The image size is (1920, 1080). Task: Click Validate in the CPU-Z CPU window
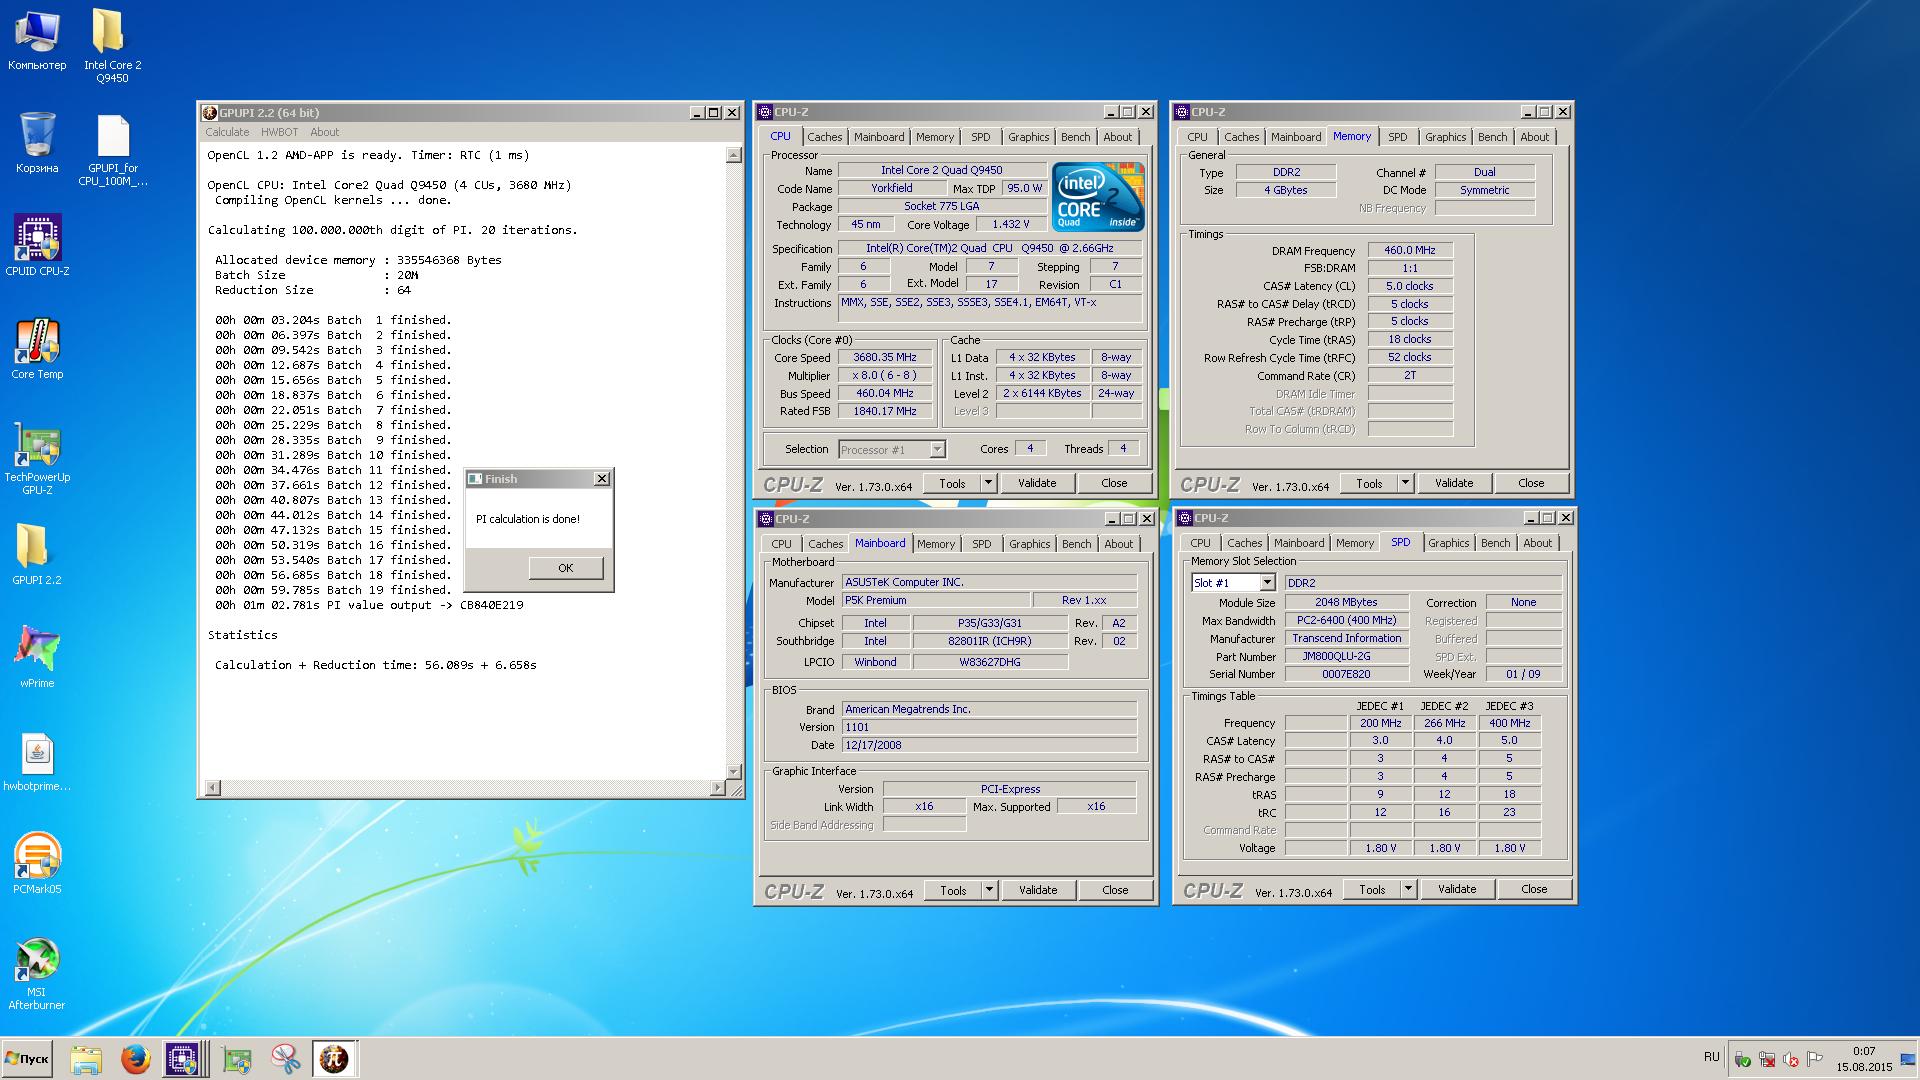[x=1037, y=483]
